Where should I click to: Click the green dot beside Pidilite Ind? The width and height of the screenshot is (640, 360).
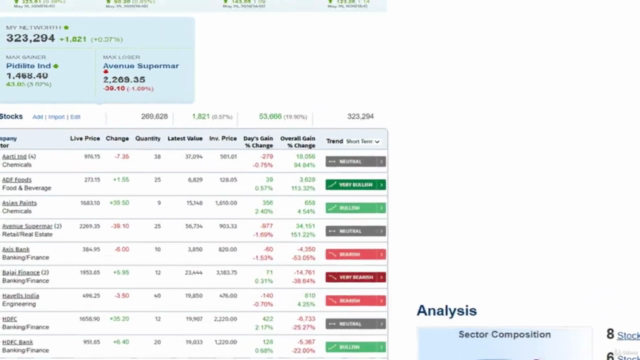tap(56, 66)
